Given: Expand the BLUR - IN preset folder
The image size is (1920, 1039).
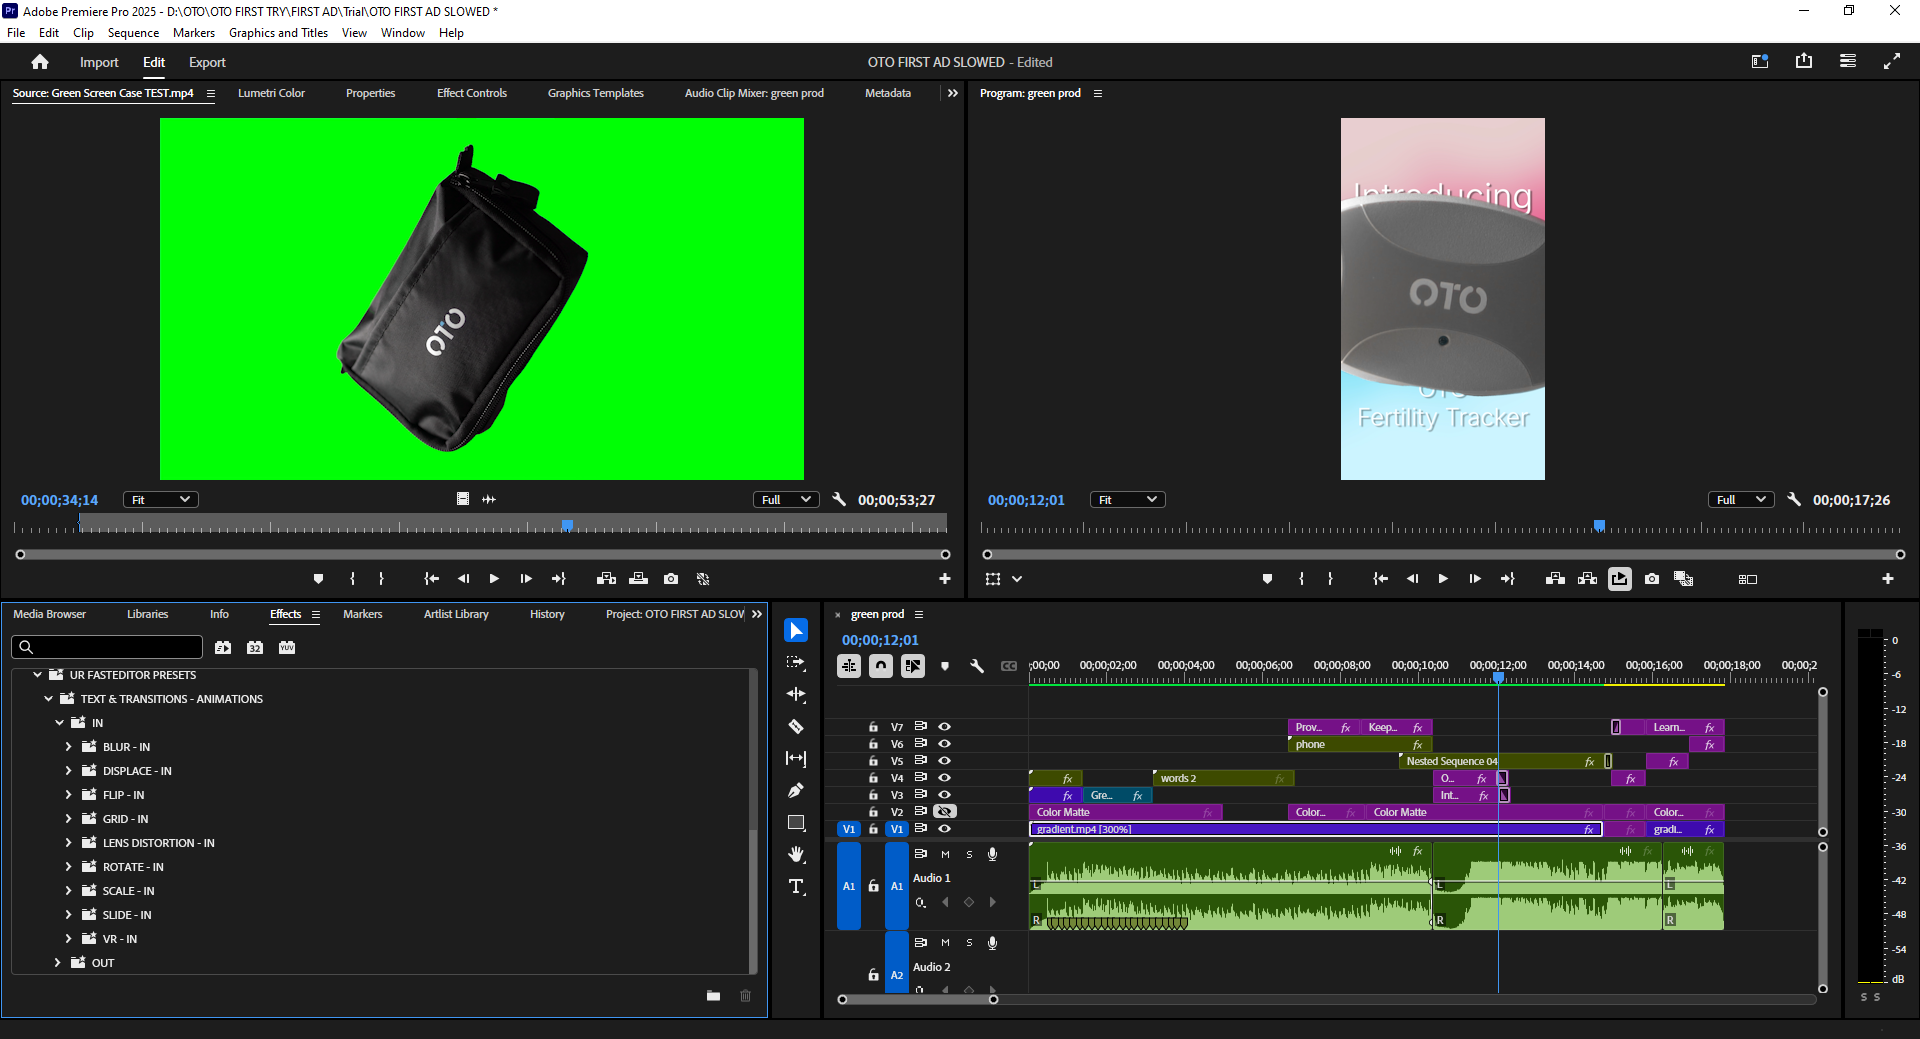Looking at the screenshot, I should (x=68, y=747).
